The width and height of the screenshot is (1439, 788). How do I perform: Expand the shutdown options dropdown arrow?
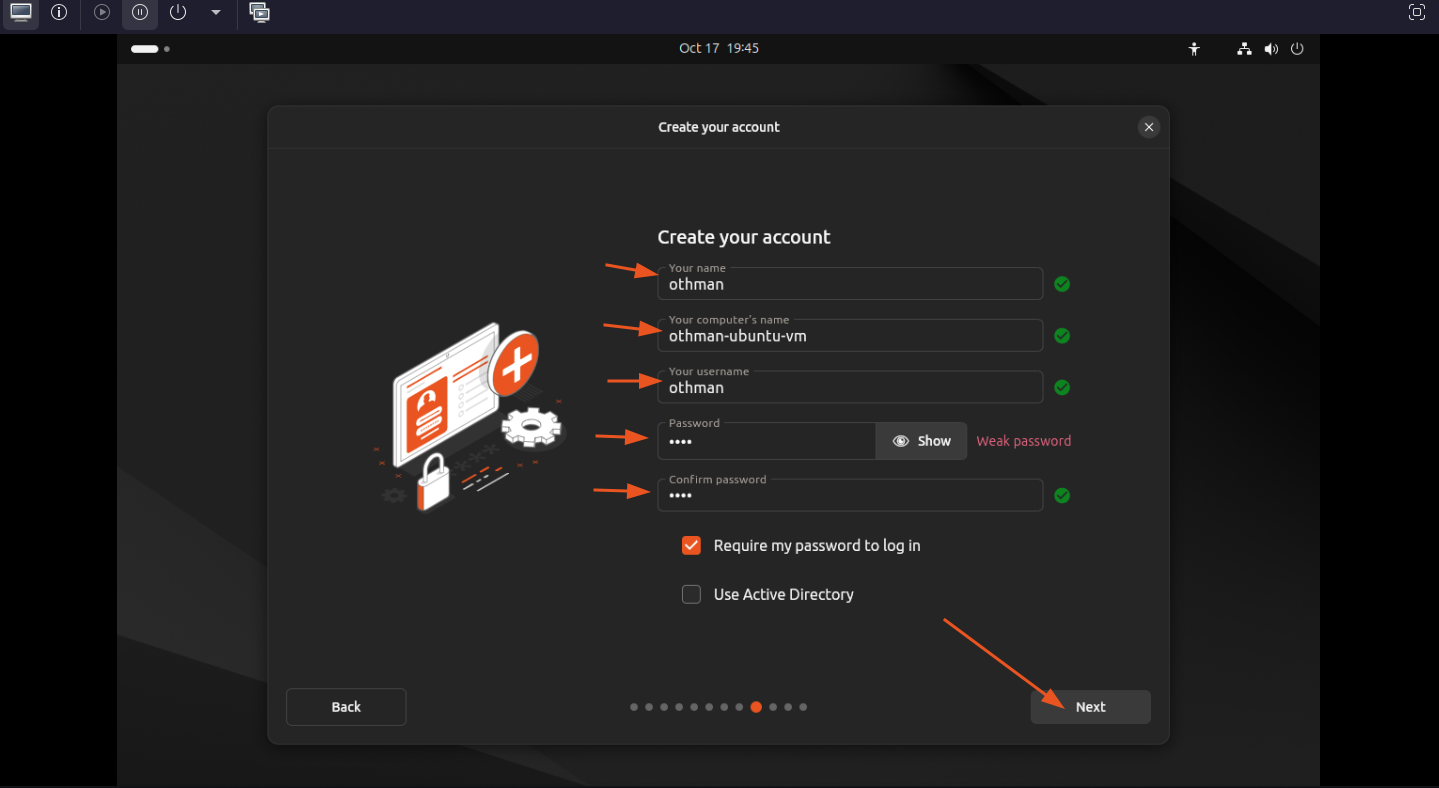click(216, 13)
